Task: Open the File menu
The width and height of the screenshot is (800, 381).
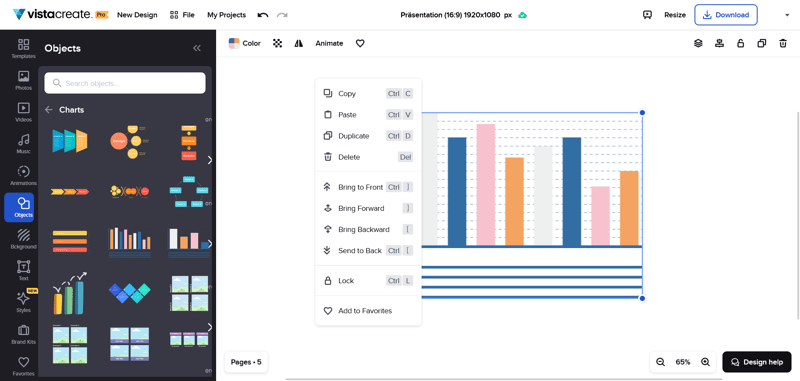Action: pyautogui.click(x=182, y=15)
